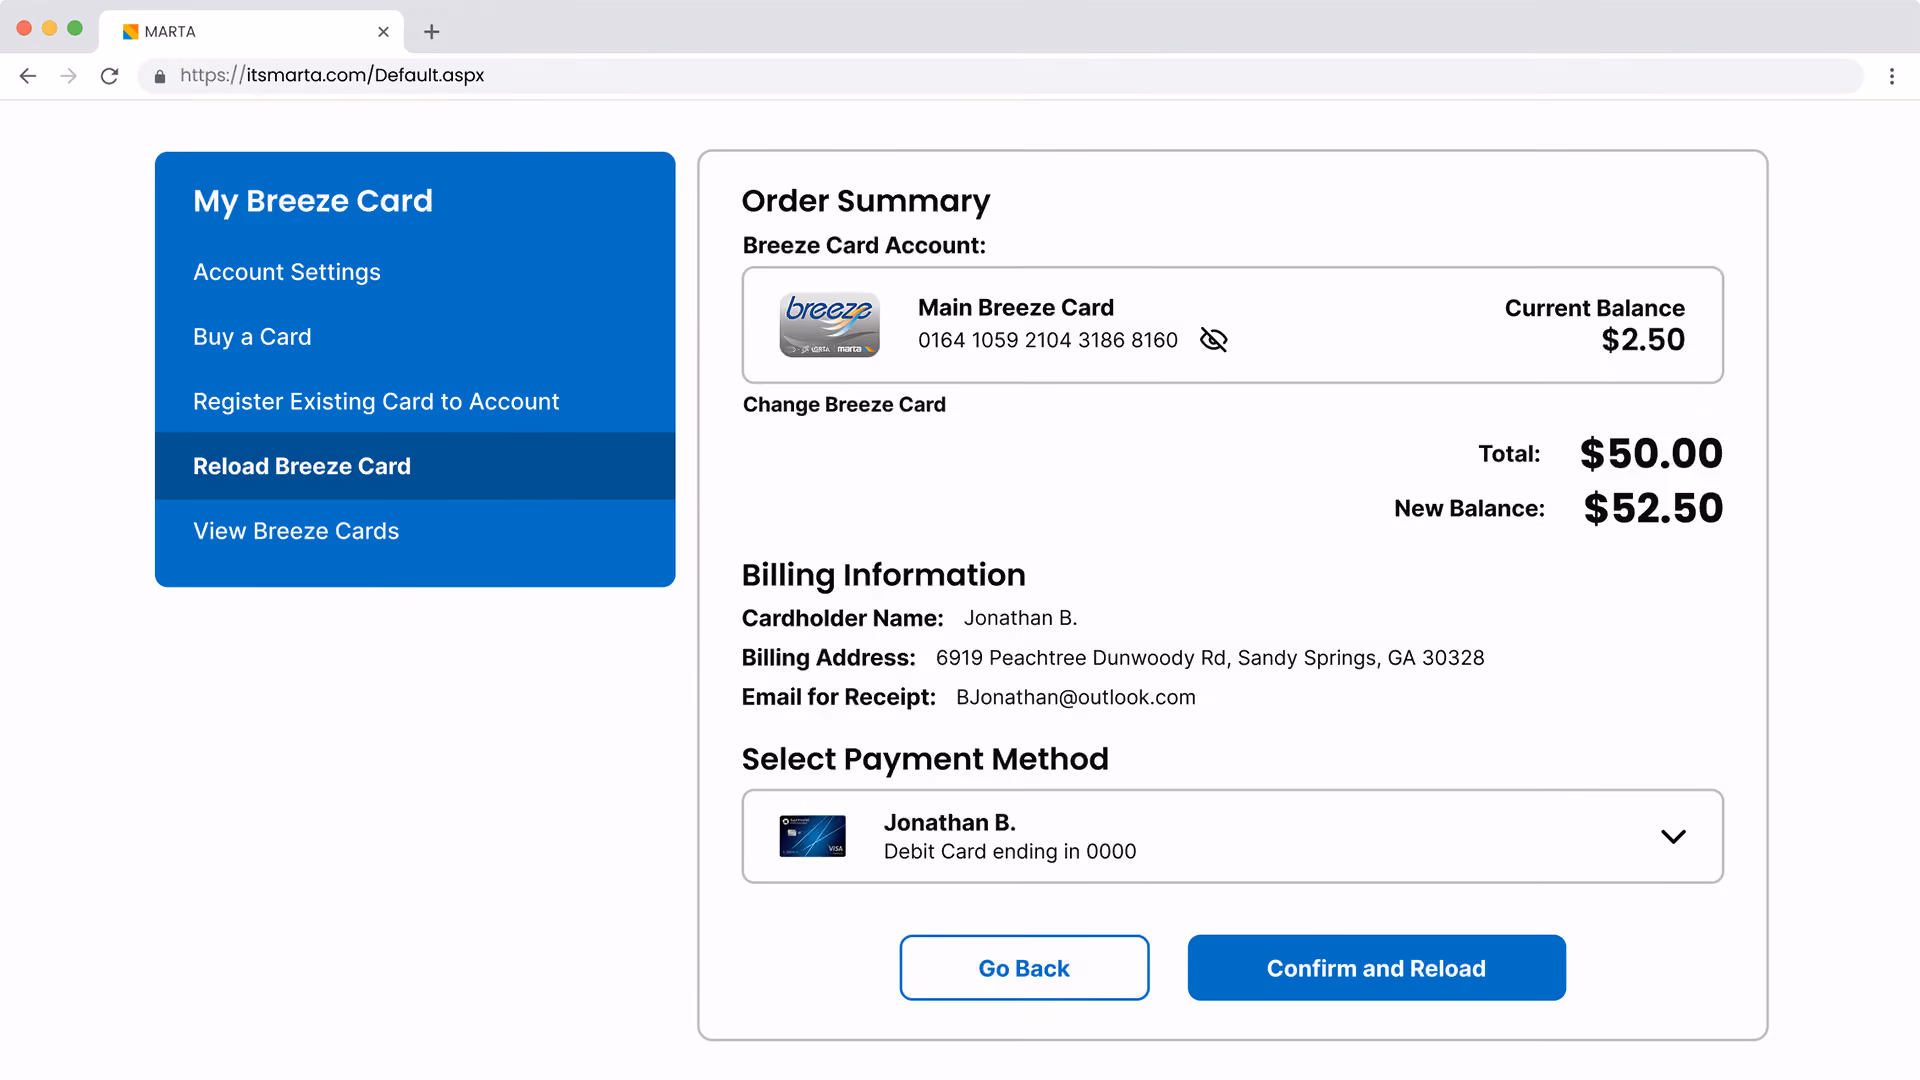Click the billing address 6919 Peachtree Dunwoody
Viewport: 1920px width, 1080px height.
pyautogui.click(x=1210, y=658)
